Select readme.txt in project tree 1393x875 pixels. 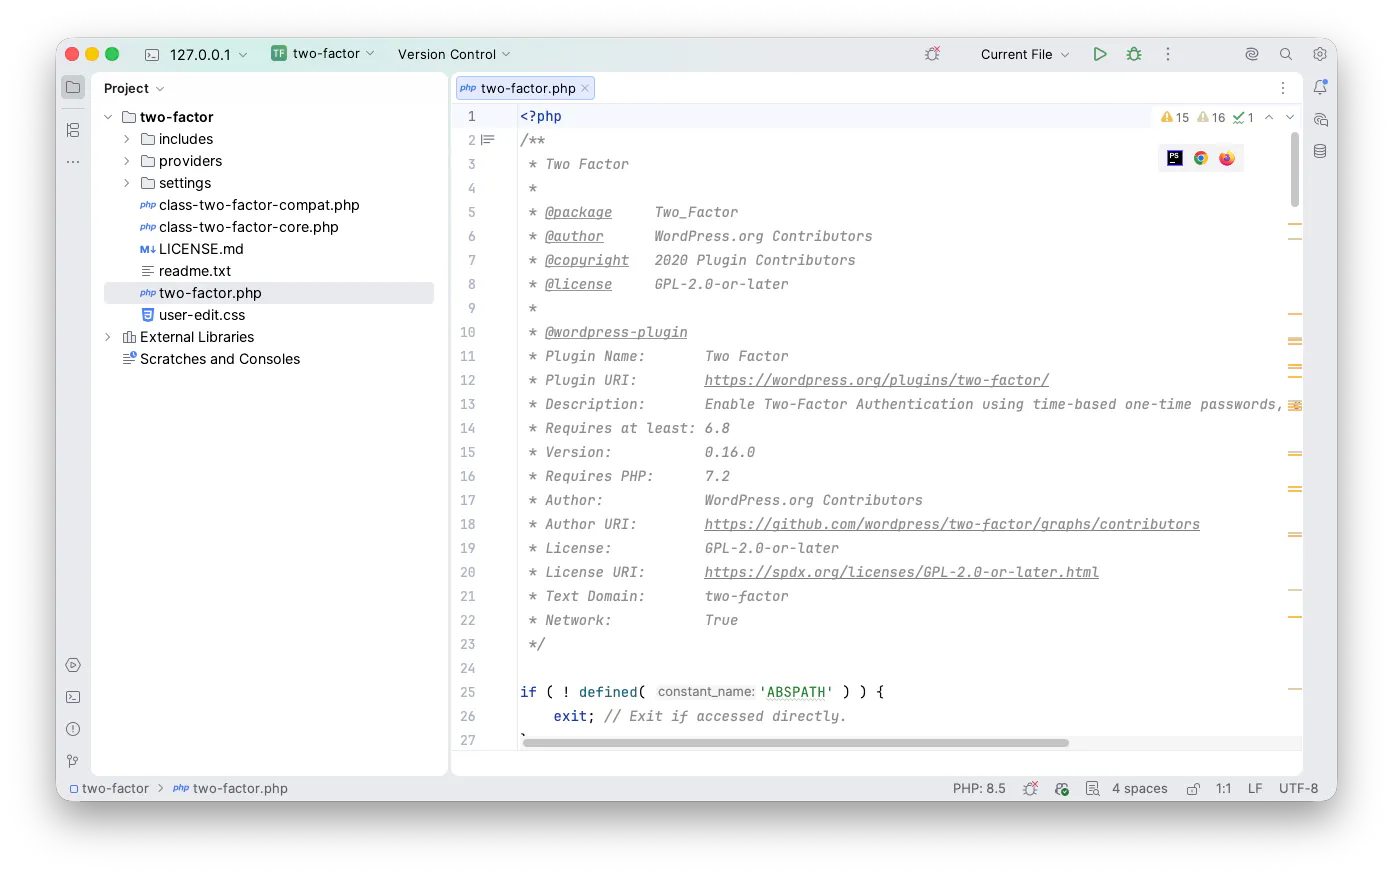pyautogui.click(x=195, y=271)
